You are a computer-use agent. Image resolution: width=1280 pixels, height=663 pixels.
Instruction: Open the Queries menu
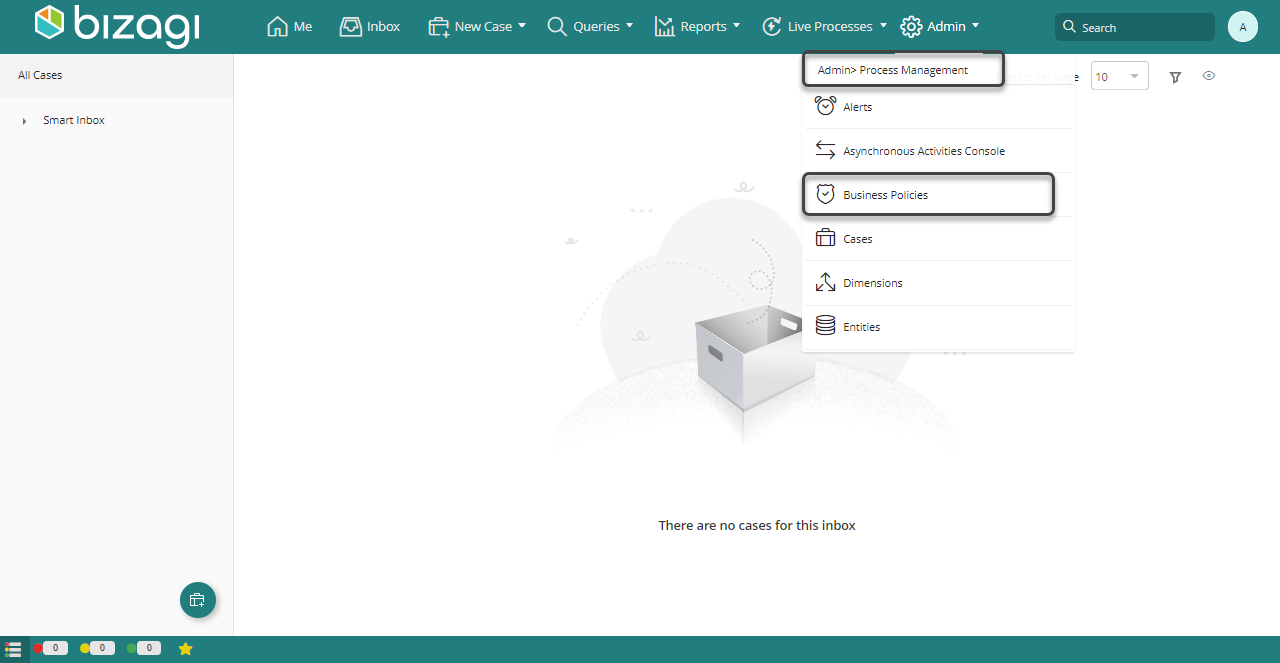click(x=590, y=26)
